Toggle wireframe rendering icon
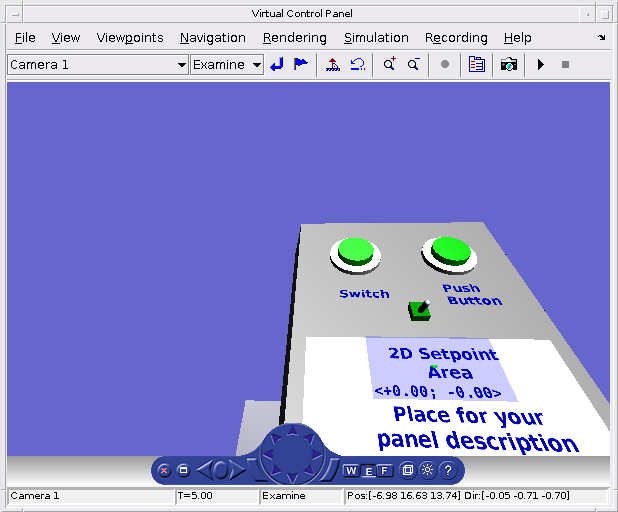618x512 pixels. [408, 470]
